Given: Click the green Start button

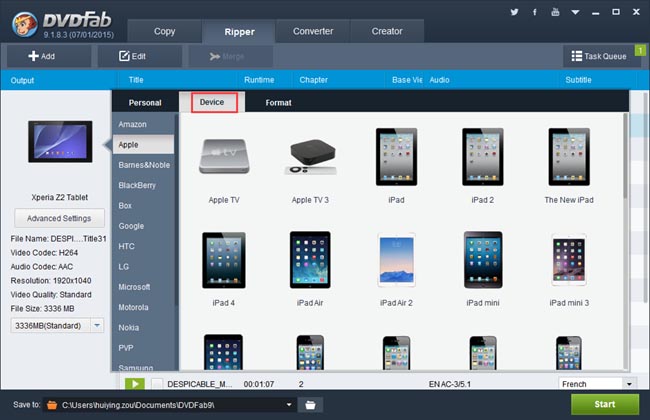Looking at the screenshot, I should coord(605,404).
